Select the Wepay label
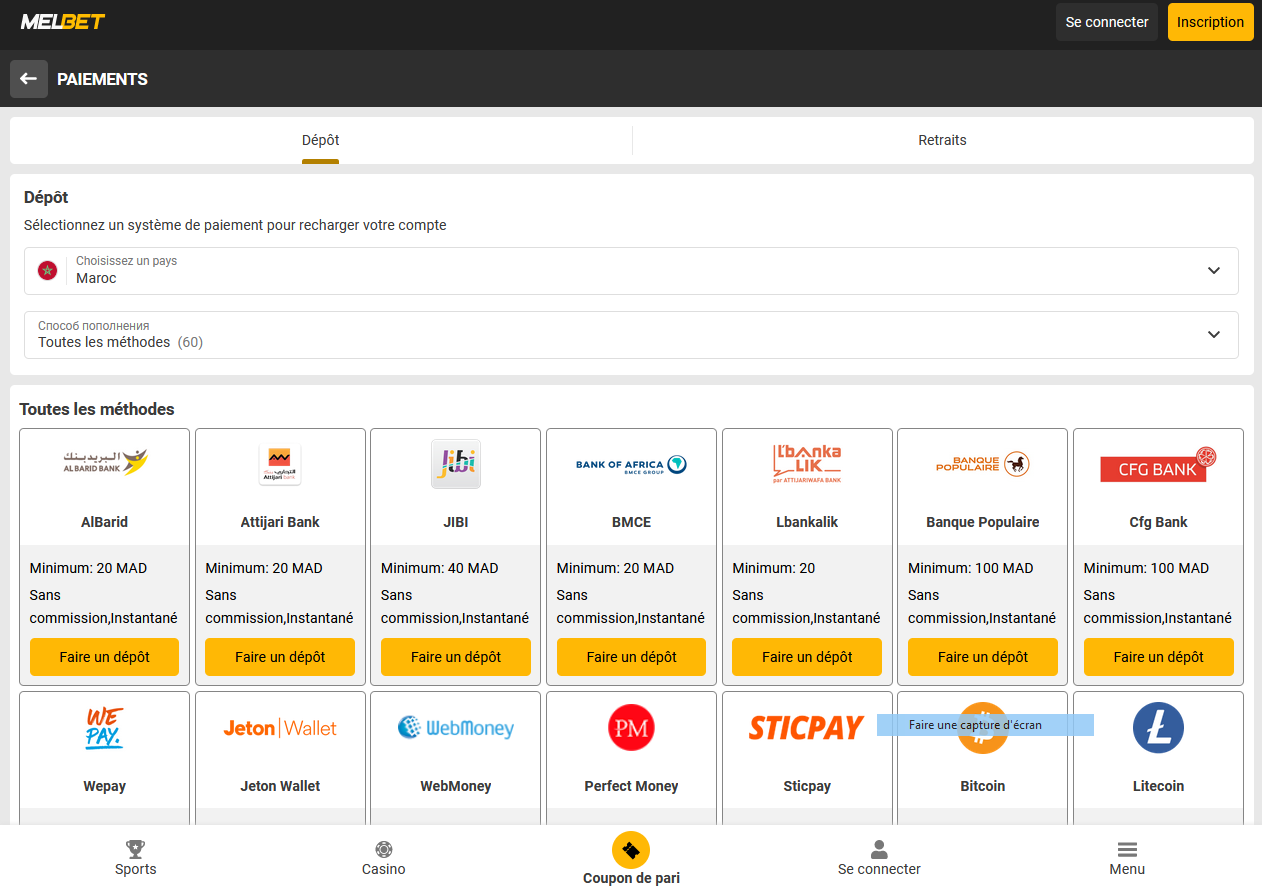Image resolution: width=1262 pixels, height=891 pixels. tap(105, 786)
